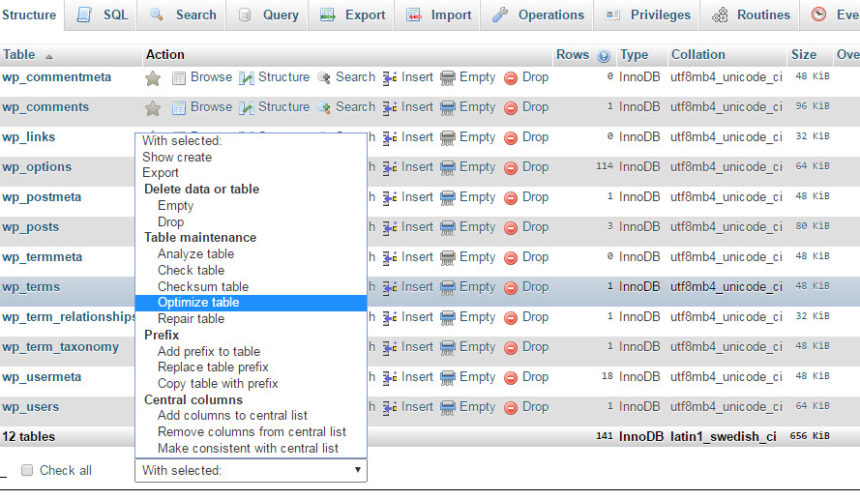Select Analyze table option
Image resolution: width=860 pixels, height=500 pixels.
coord(196,254)
